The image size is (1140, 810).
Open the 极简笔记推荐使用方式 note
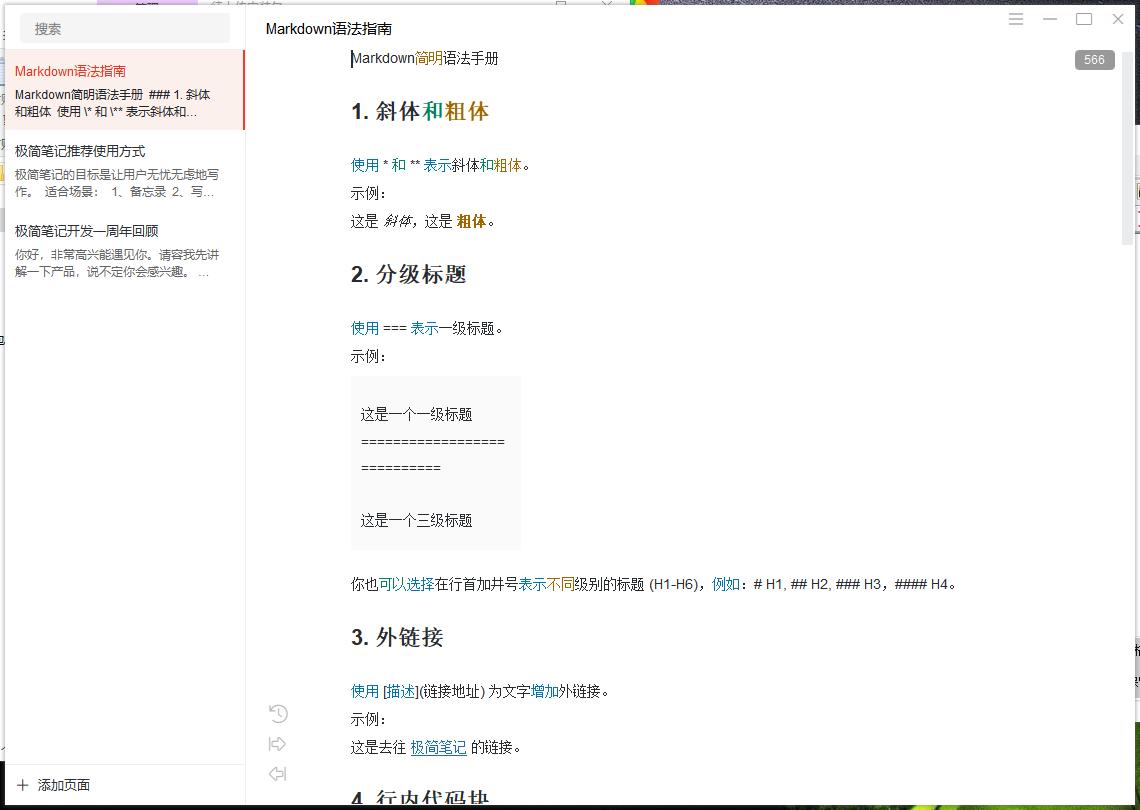(x=124, y=171)
